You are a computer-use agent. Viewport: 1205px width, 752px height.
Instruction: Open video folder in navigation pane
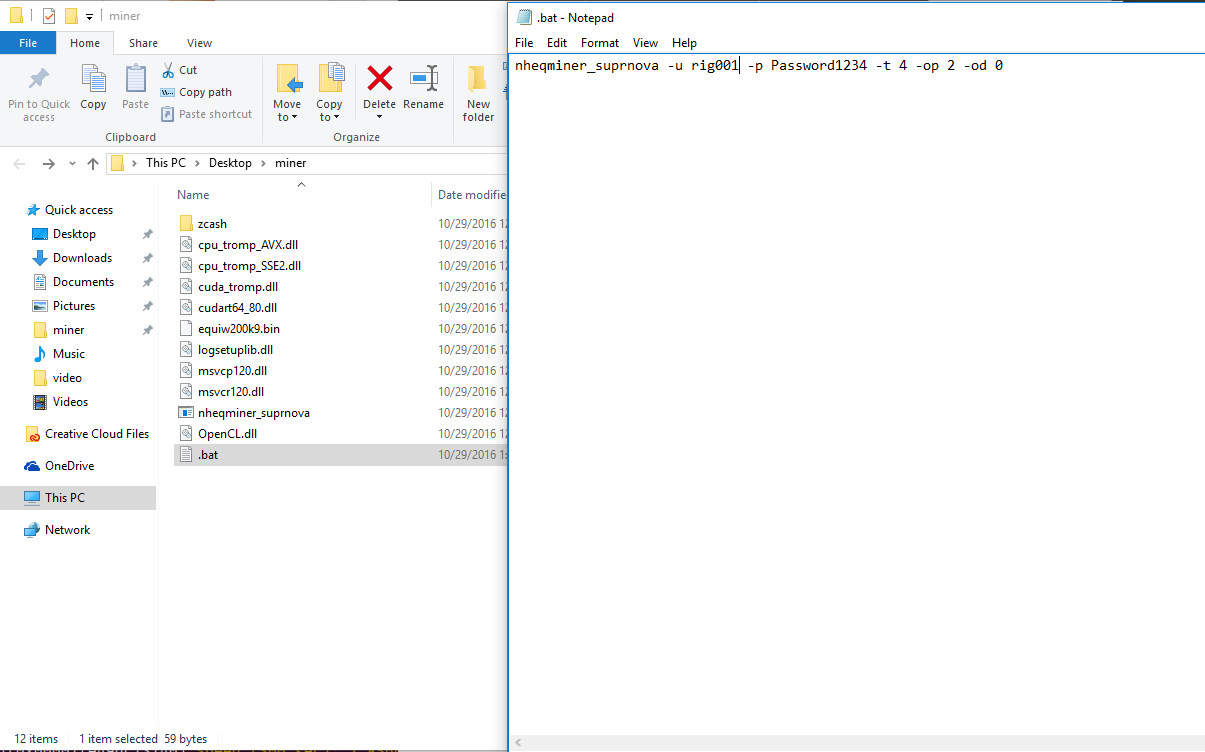(x=67, y=378)
